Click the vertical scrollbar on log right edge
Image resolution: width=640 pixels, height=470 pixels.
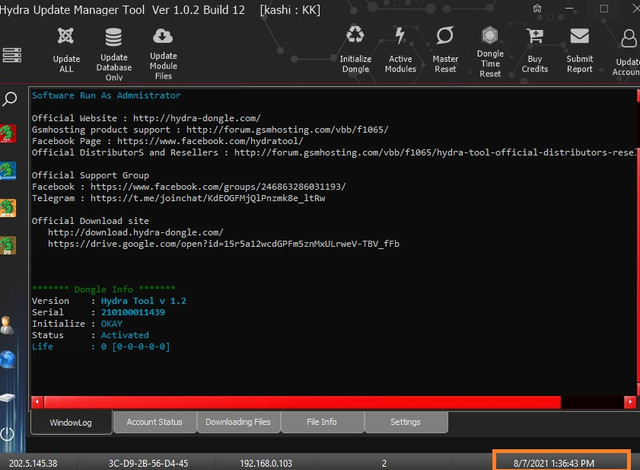click(638, 241)
